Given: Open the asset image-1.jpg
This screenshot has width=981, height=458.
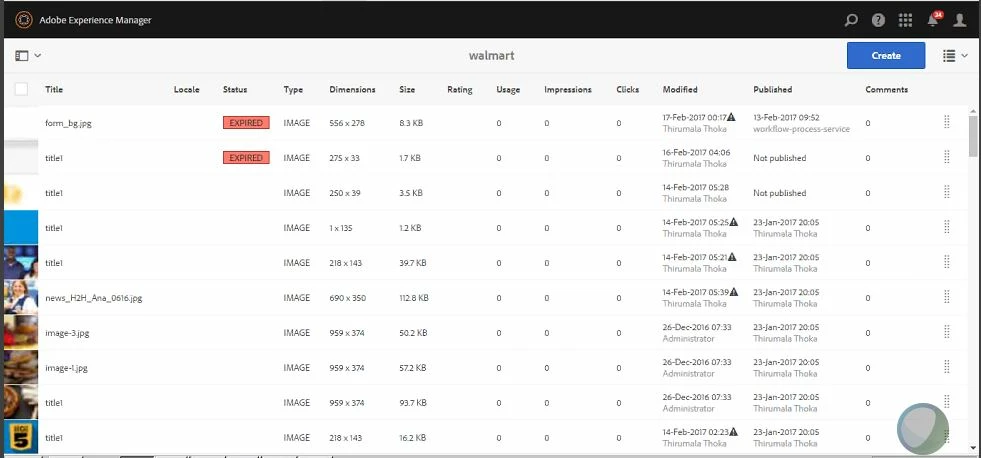Looking at the screenshot, I should 66,369.
